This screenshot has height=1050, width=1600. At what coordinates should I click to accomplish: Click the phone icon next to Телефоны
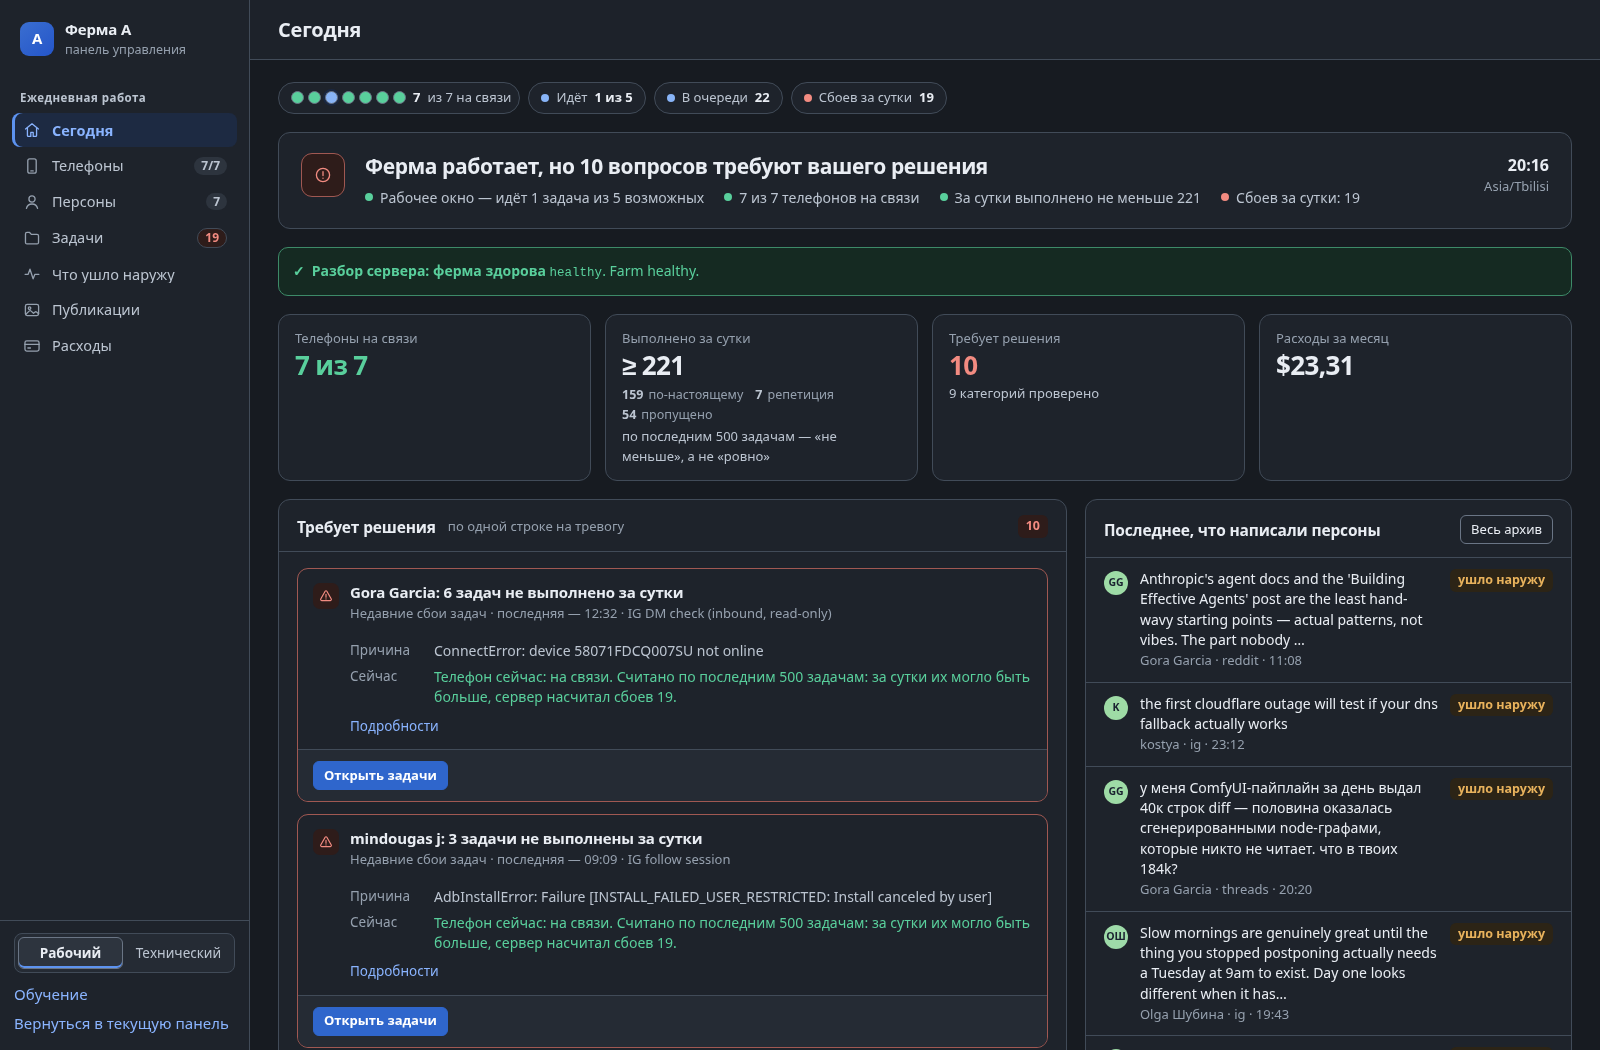pyautogui.click(x=32, y=166)
